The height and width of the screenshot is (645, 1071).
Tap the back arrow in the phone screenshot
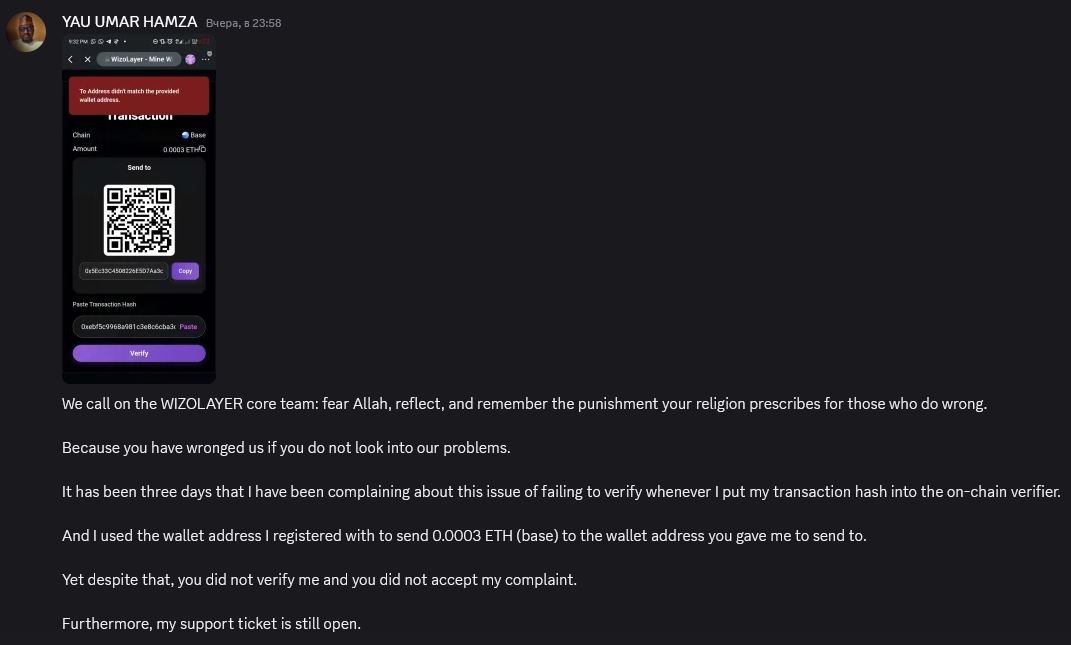click(71, 60)
